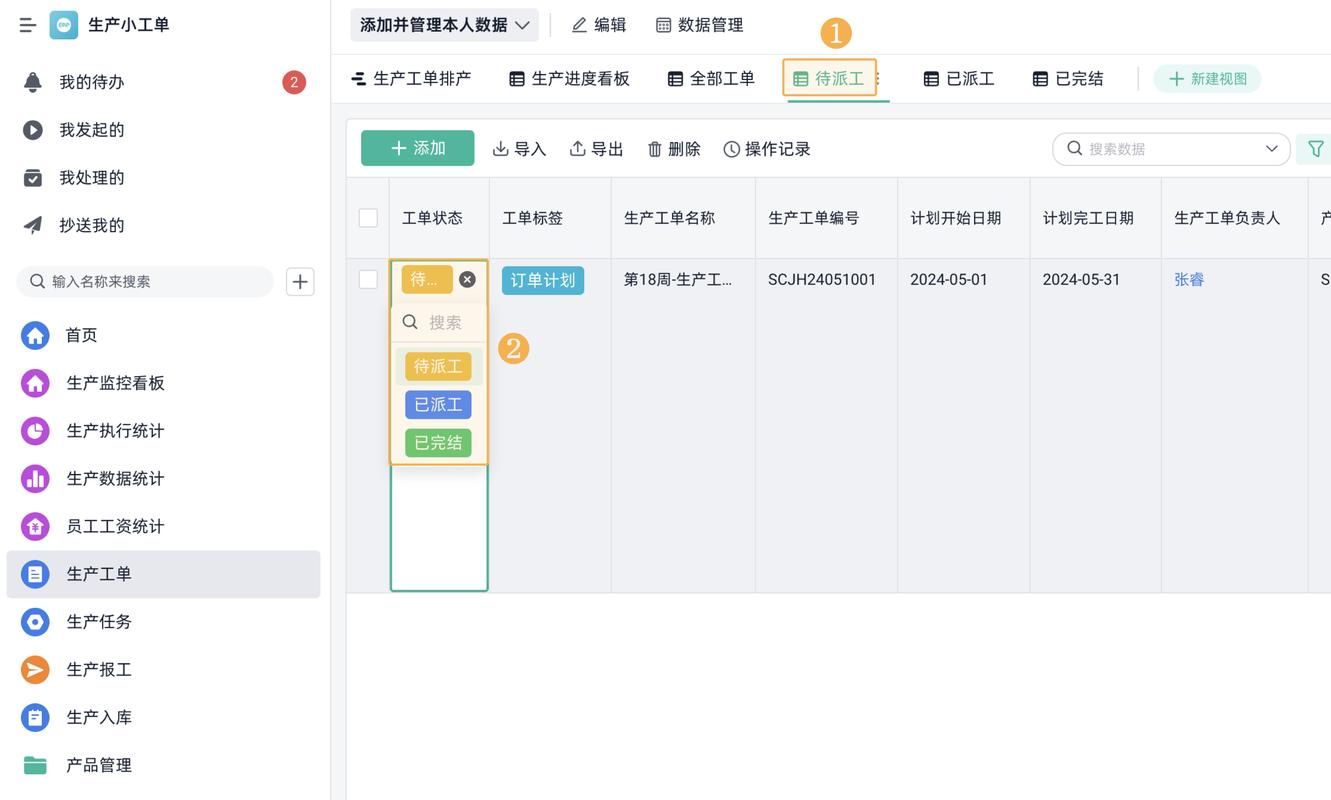The width and height of the screenshot is (1331, 800).
Task: Click the green filter funnel icon
Action: click(x=1315, y=149)
